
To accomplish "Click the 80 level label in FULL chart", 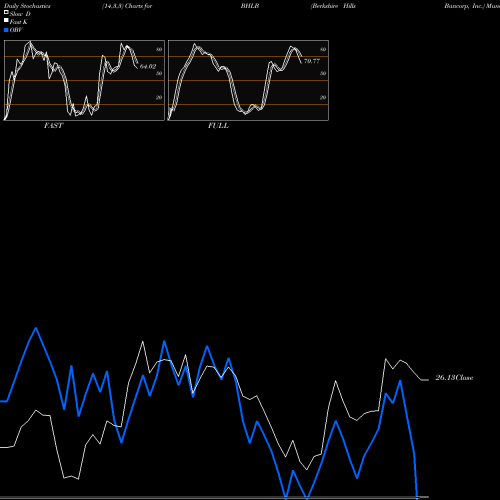I will pyautogui.click(x=323, y=49).
